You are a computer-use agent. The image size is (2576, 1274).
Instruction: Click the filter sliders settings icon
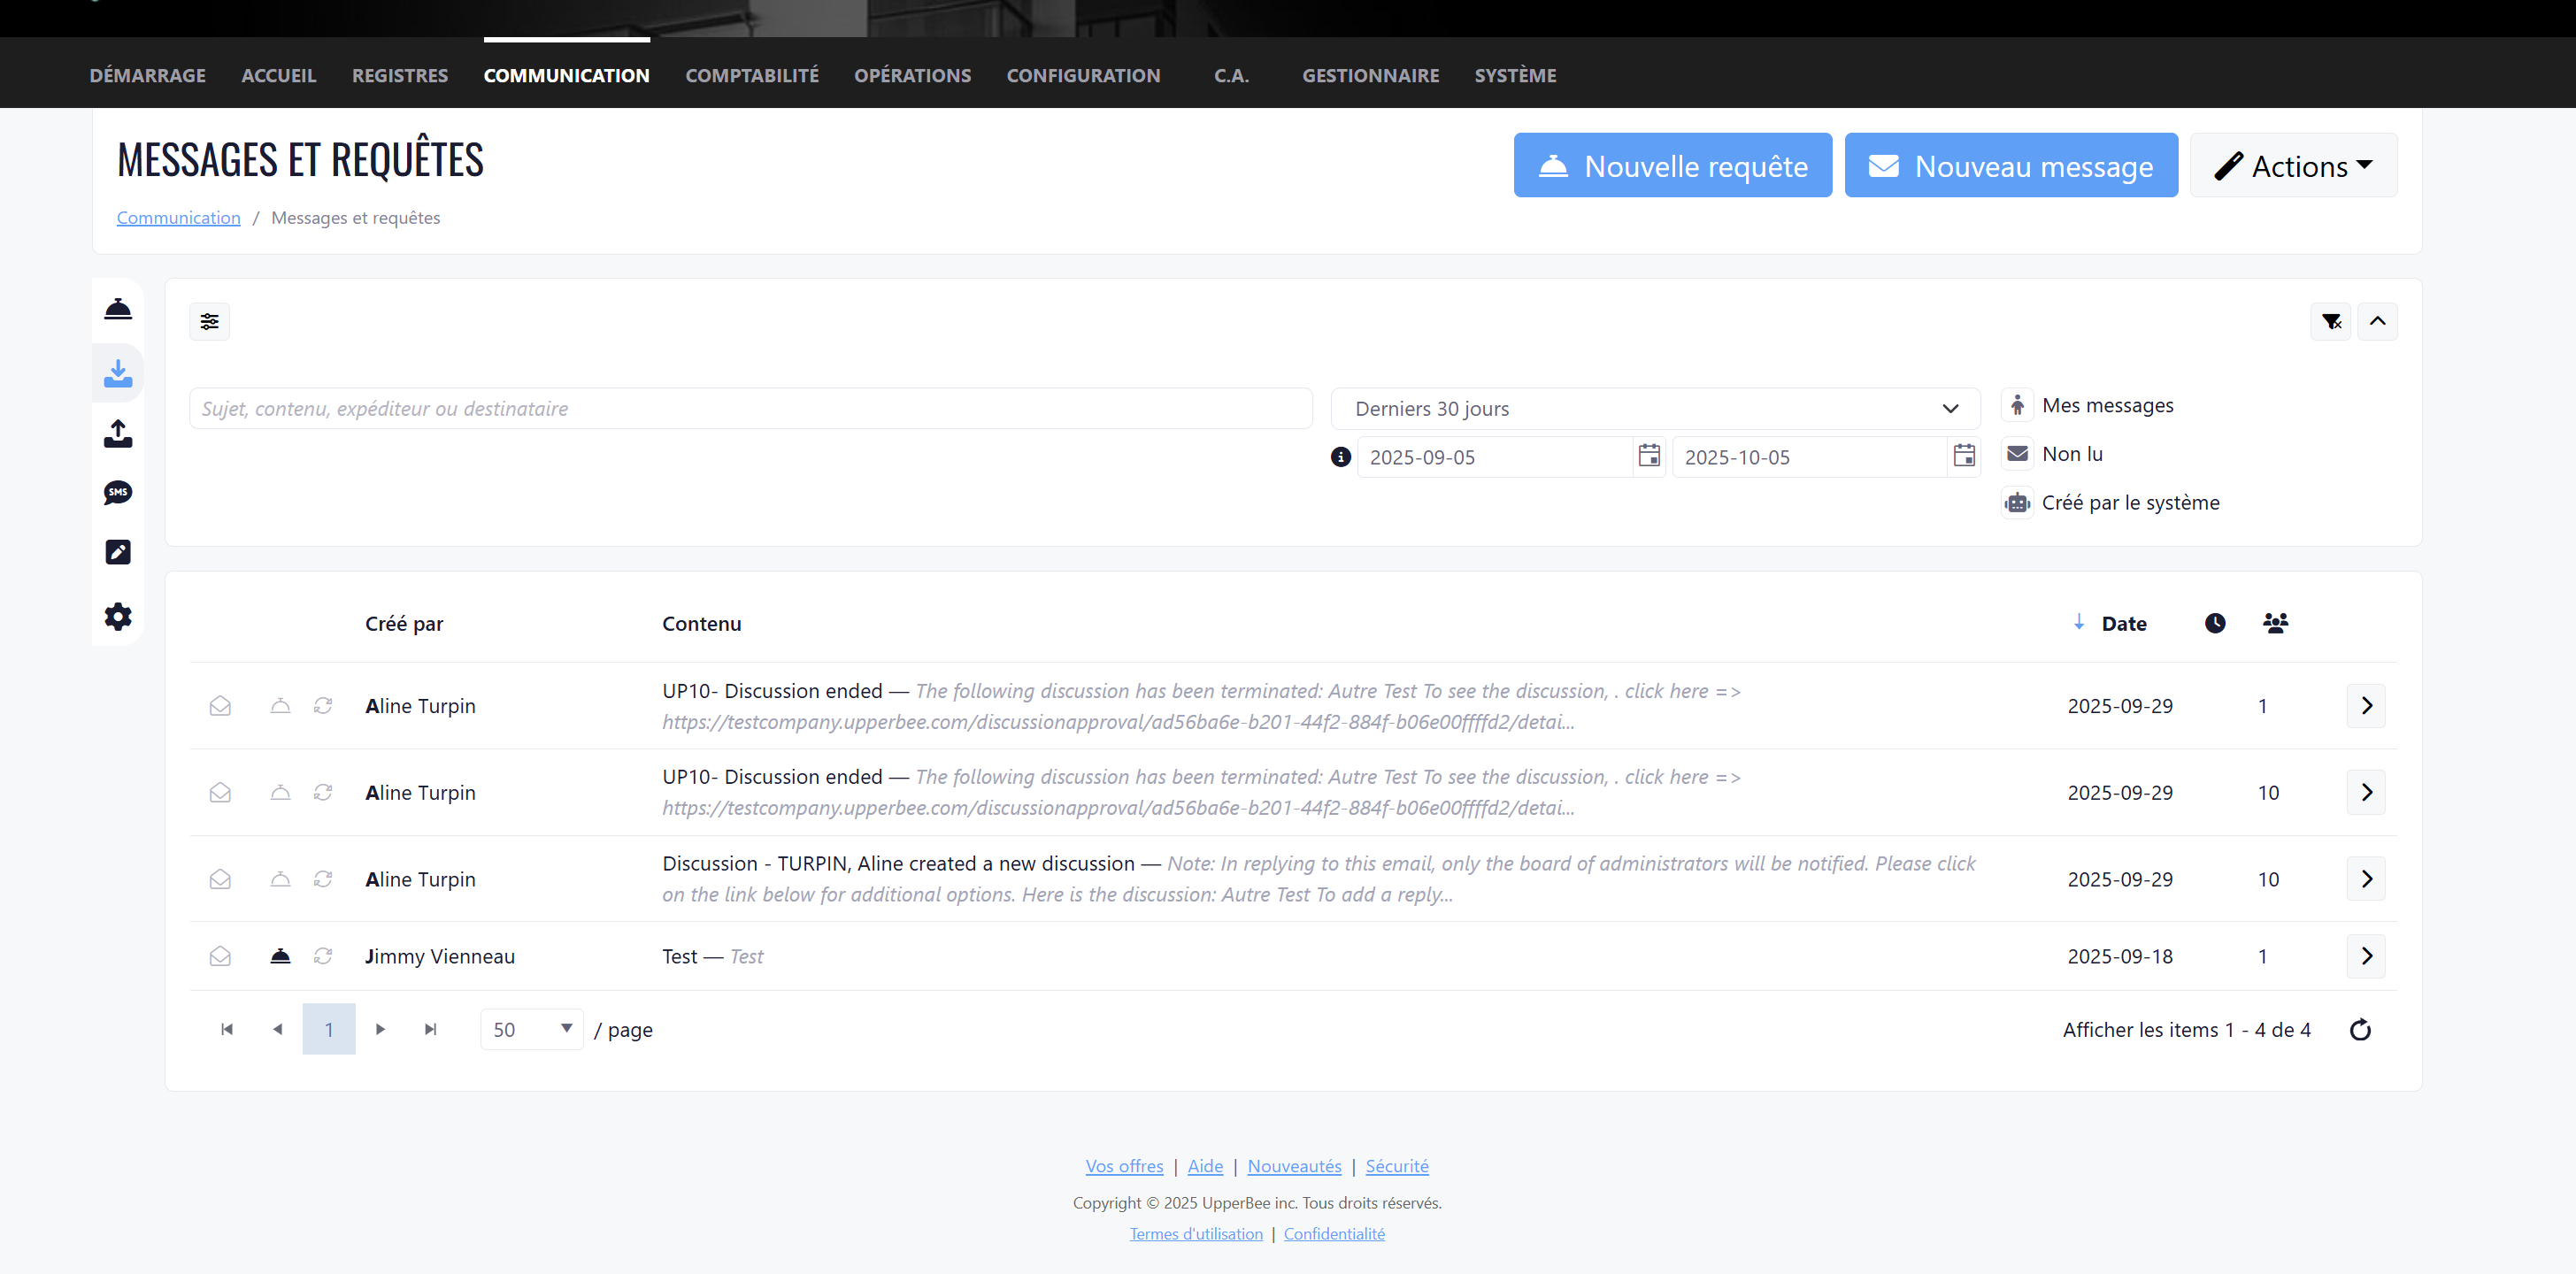click(210, 322)
